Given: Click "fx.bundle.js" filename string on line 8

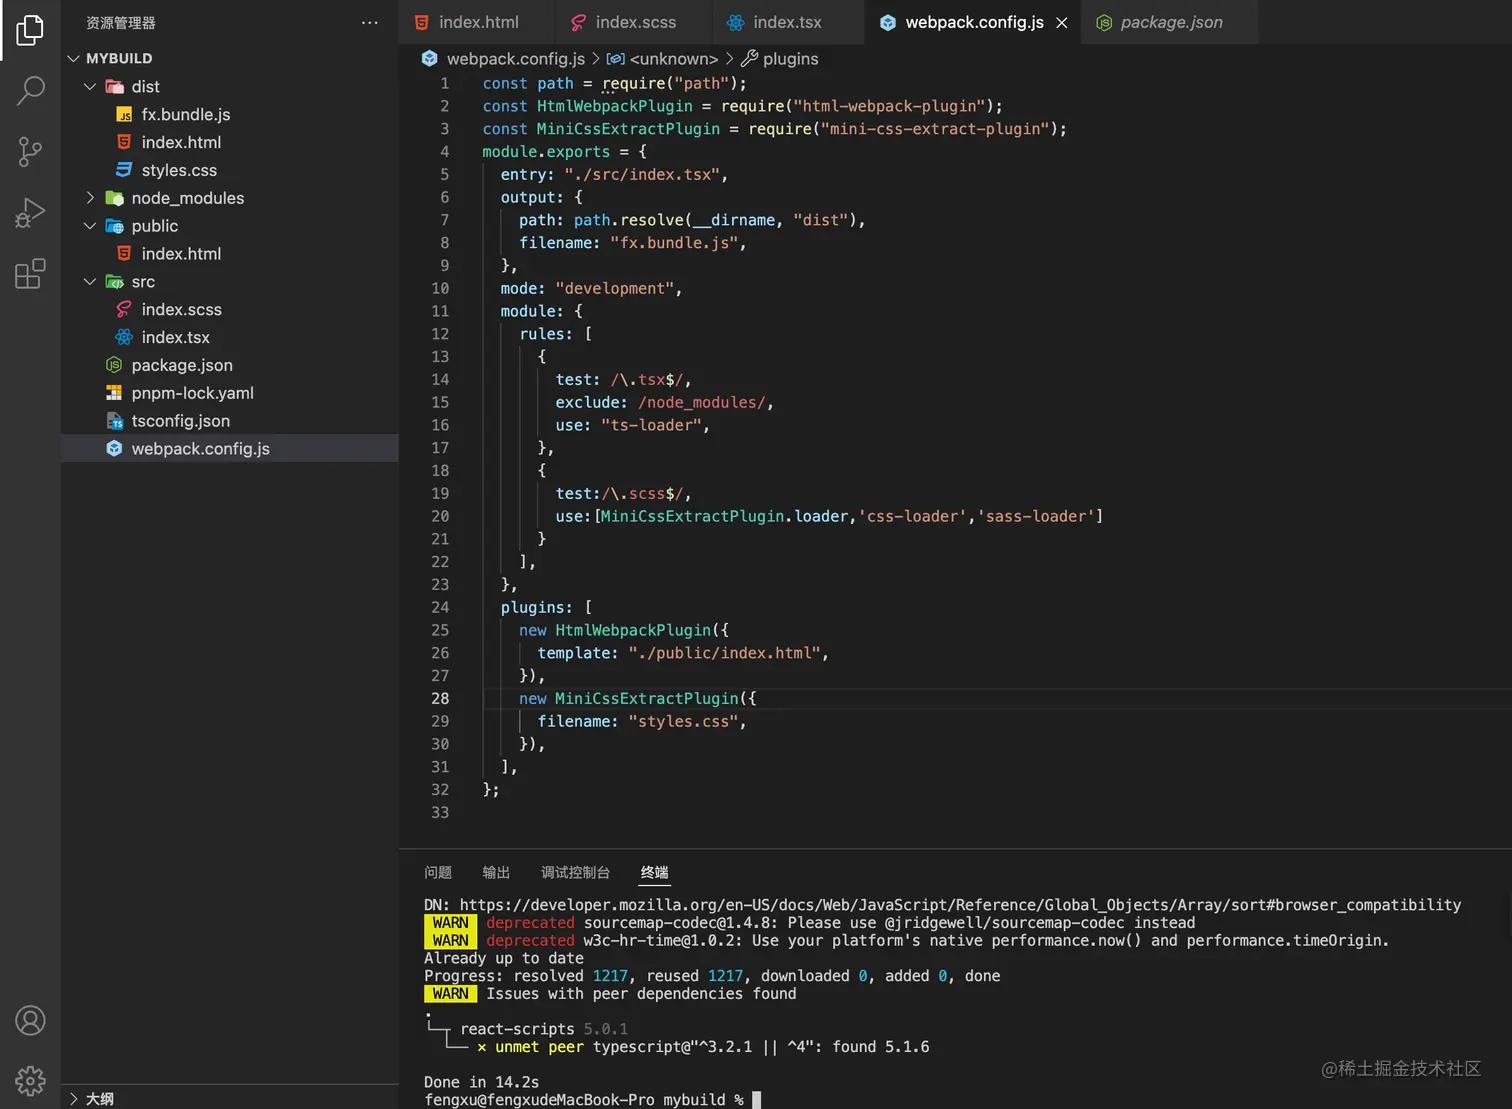Looking at the screenshot, I should coord(674,243).
